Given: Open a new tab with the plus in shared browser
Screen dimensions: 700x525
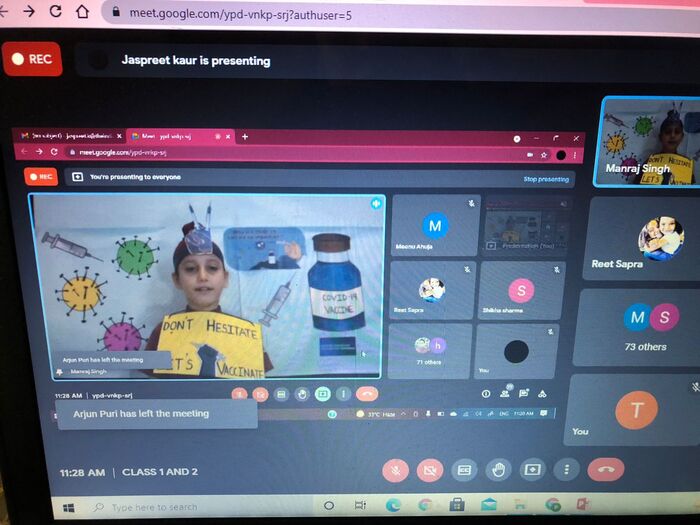Looking at the screenshot, I should click(x=245, y=137).
